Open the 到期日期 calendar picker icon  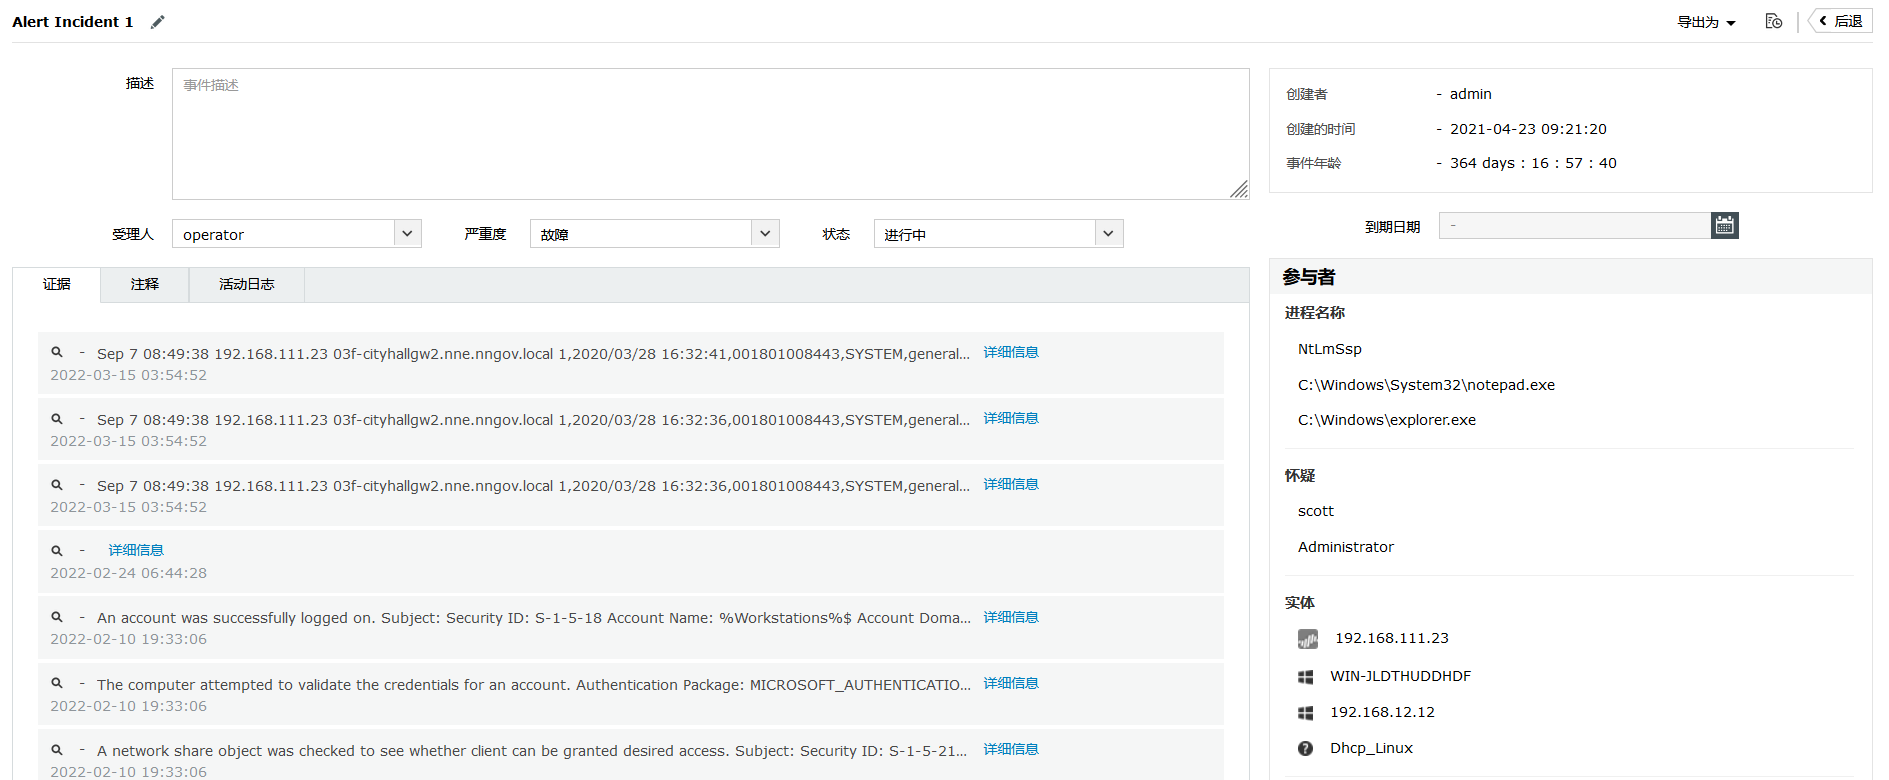[1725, 226]
